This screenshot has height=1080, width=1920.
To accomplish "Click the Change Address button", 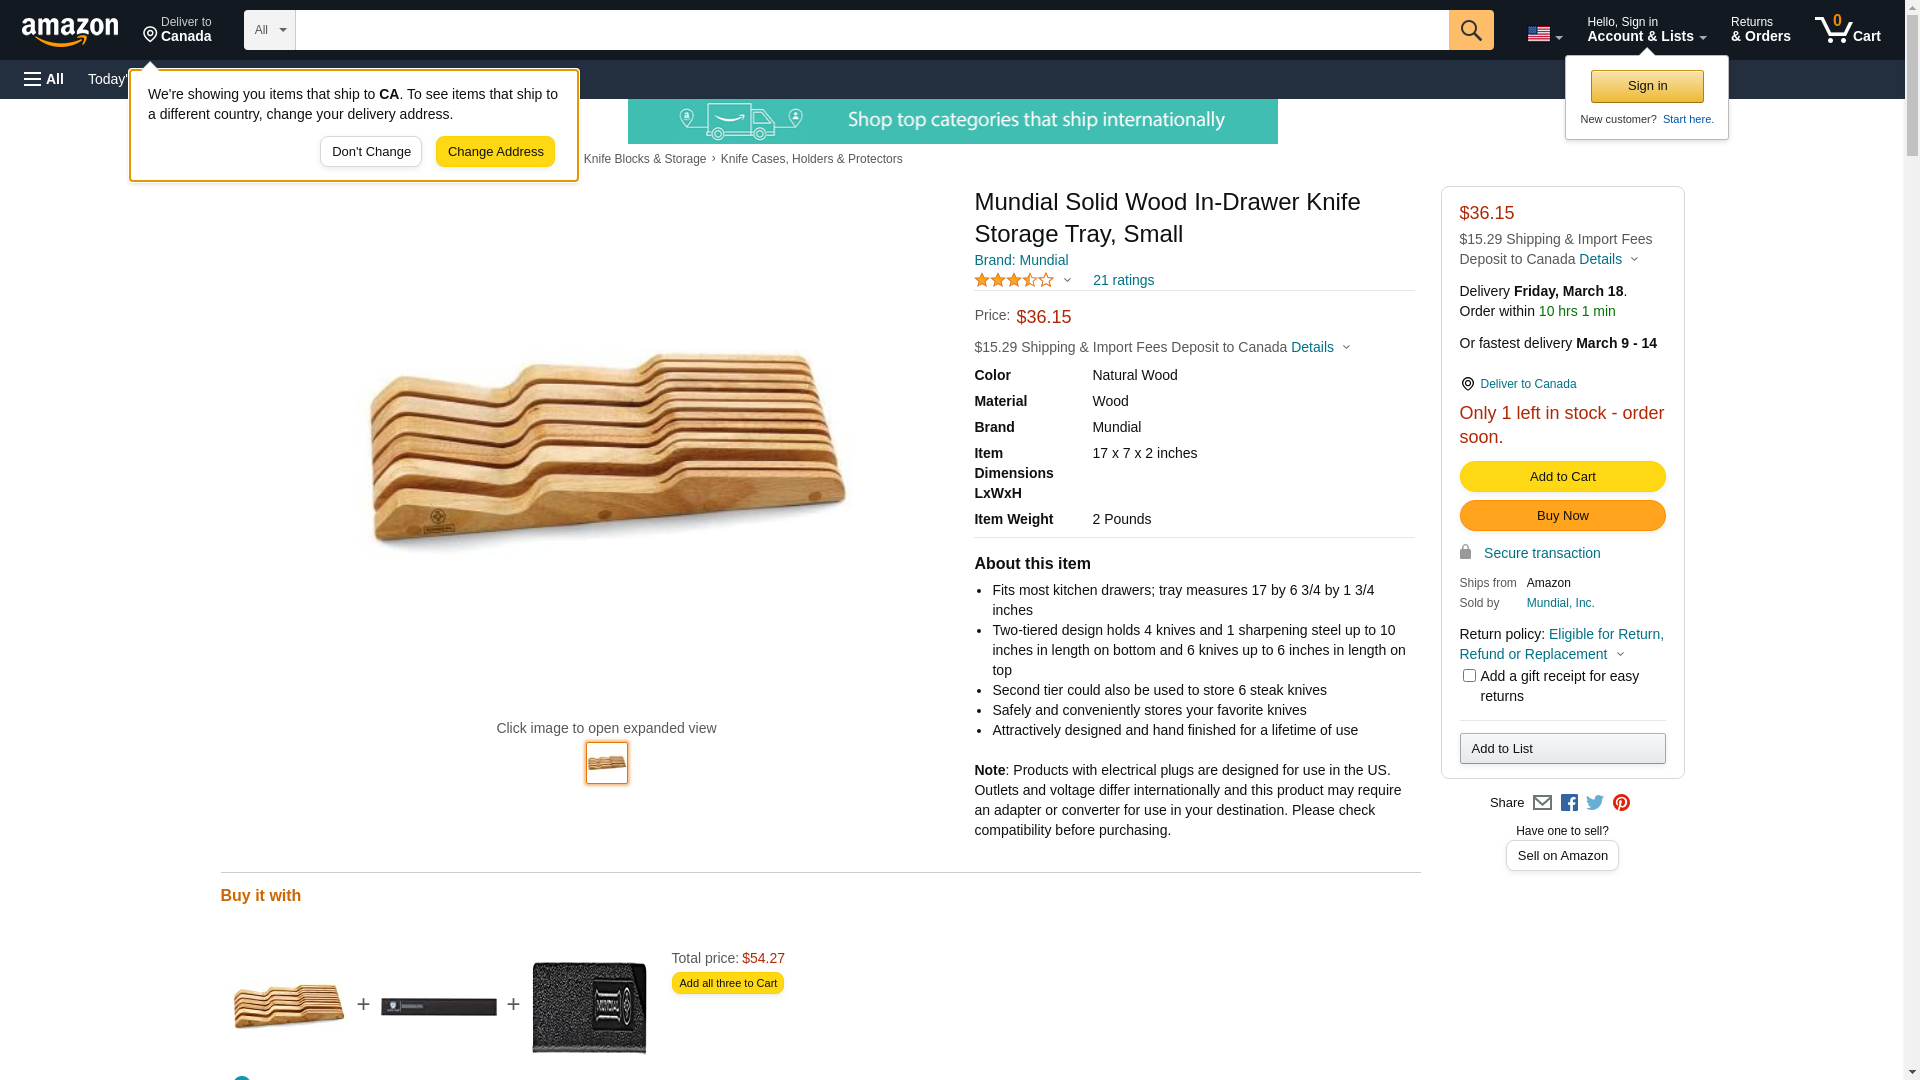I will coord(495,152).
